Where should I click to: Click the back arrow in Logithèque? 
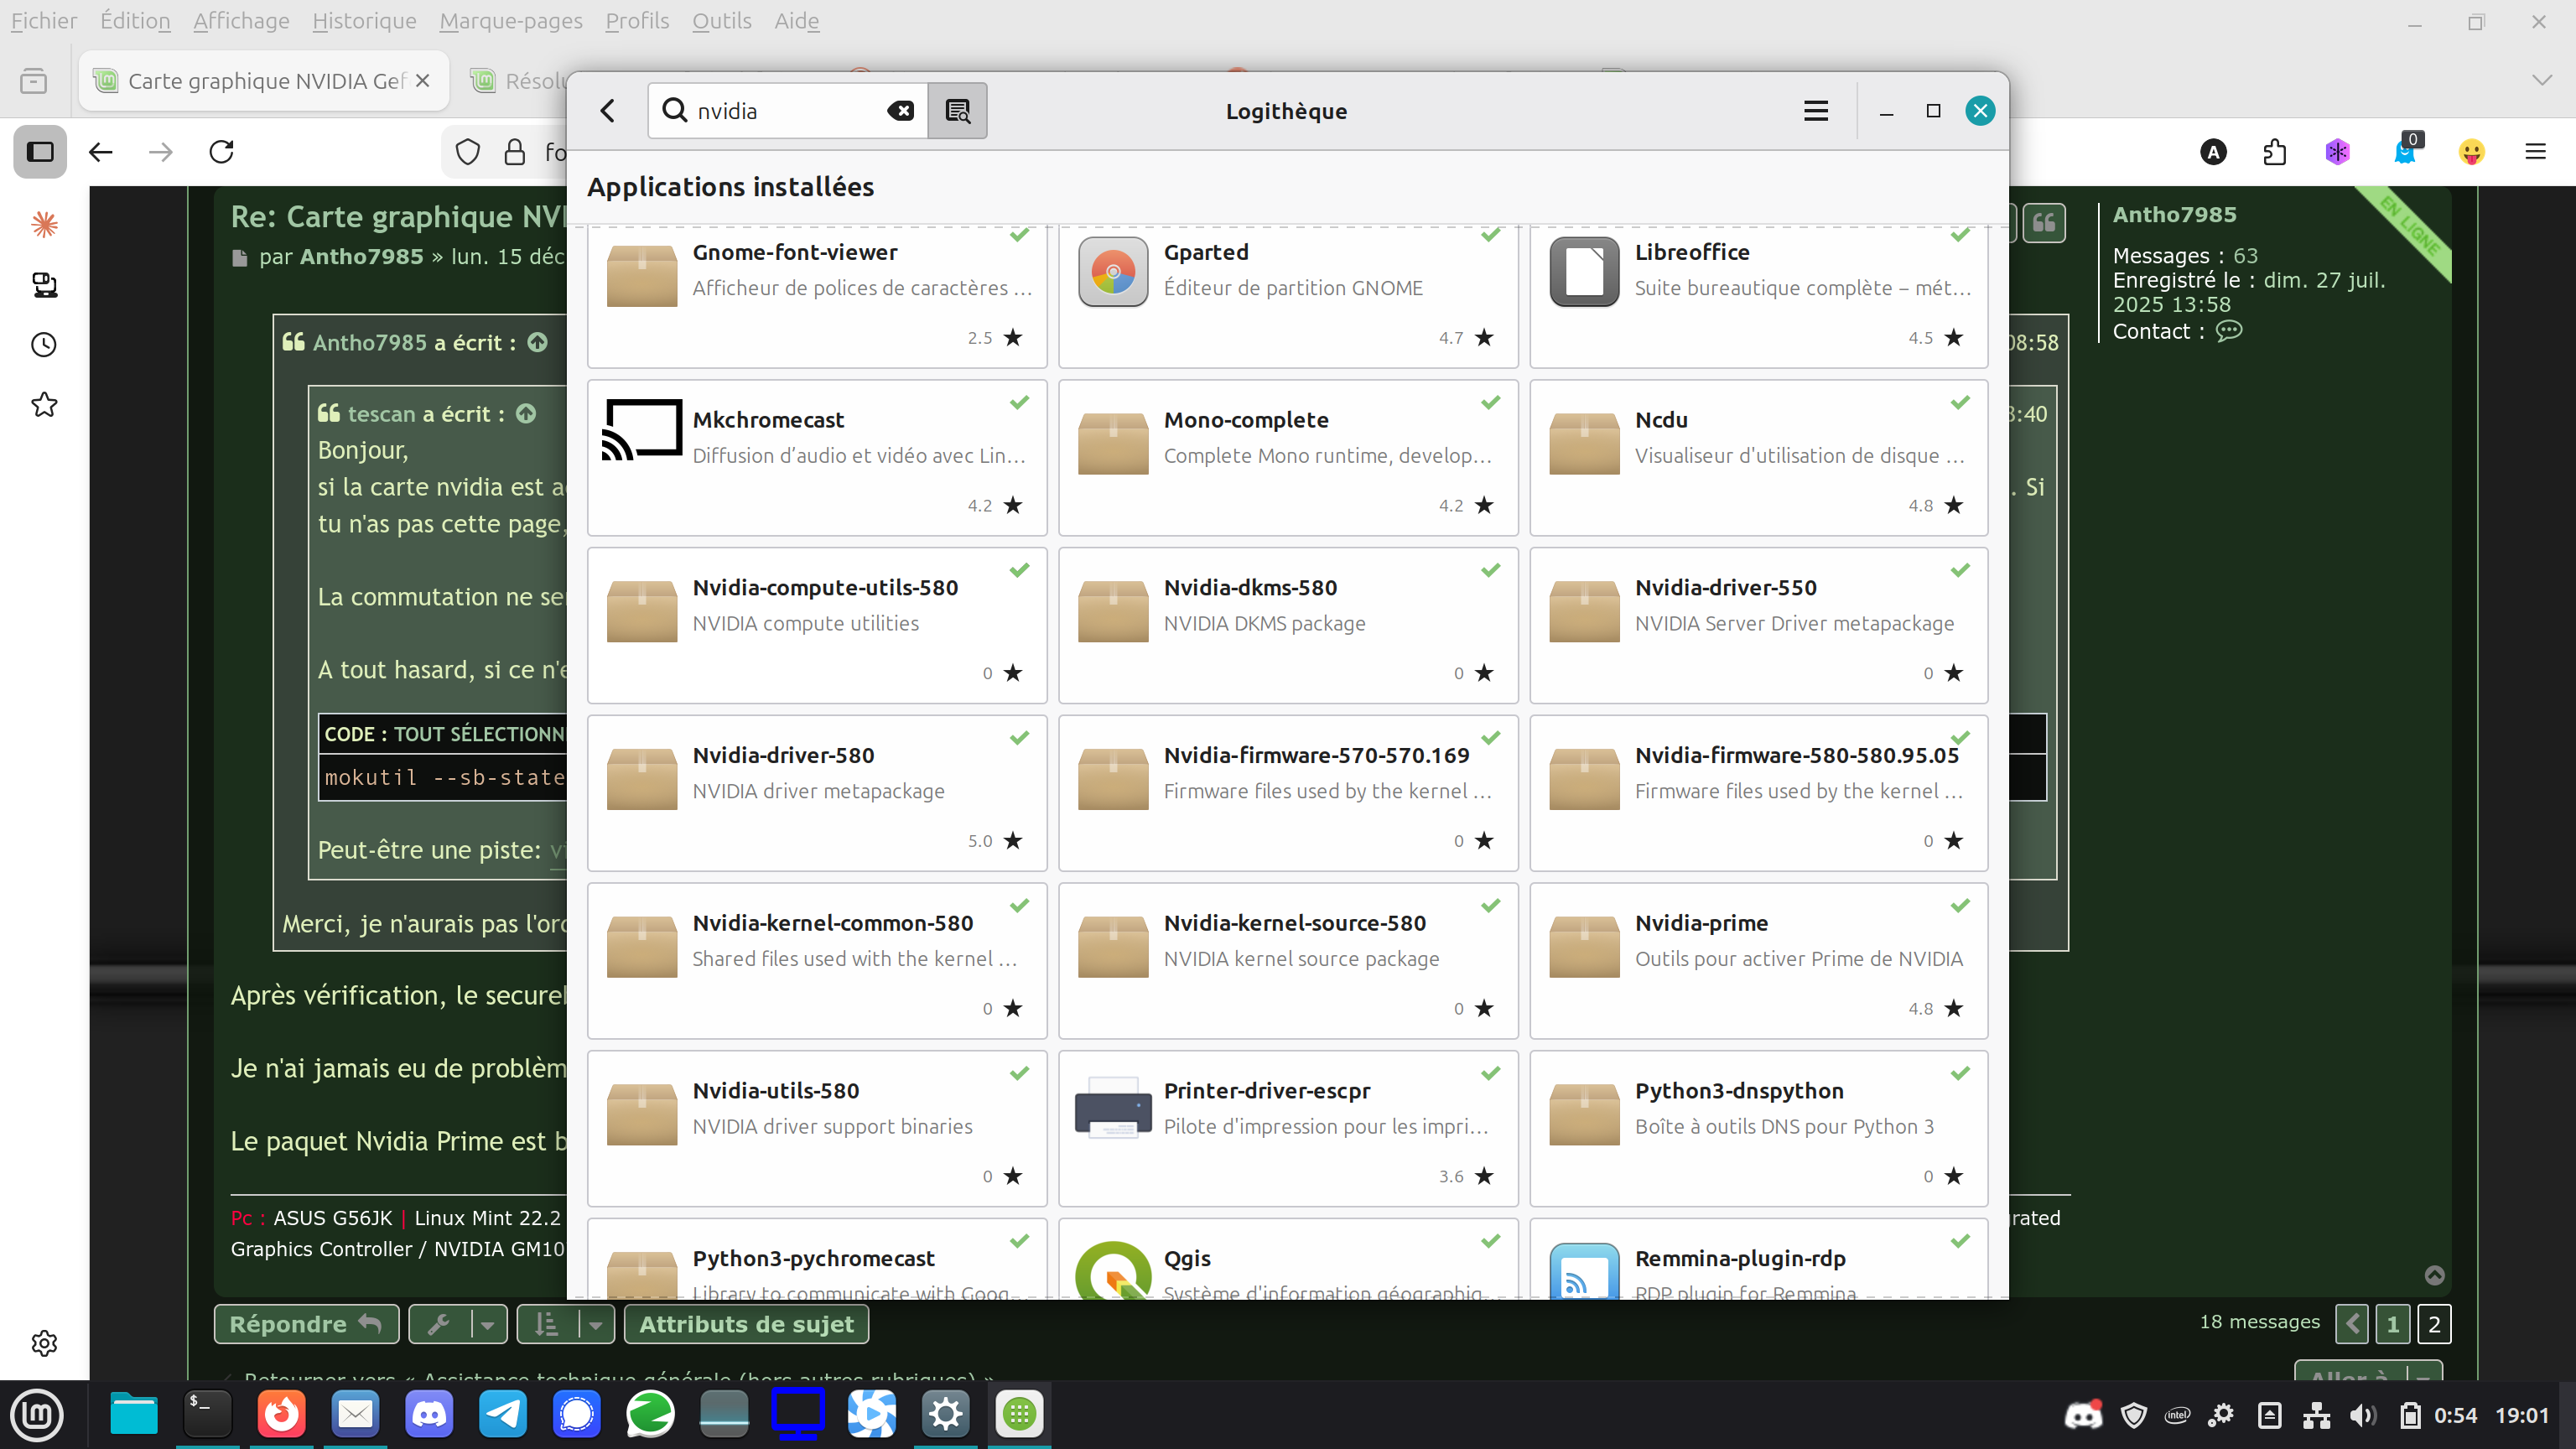[x=608, y=111]
